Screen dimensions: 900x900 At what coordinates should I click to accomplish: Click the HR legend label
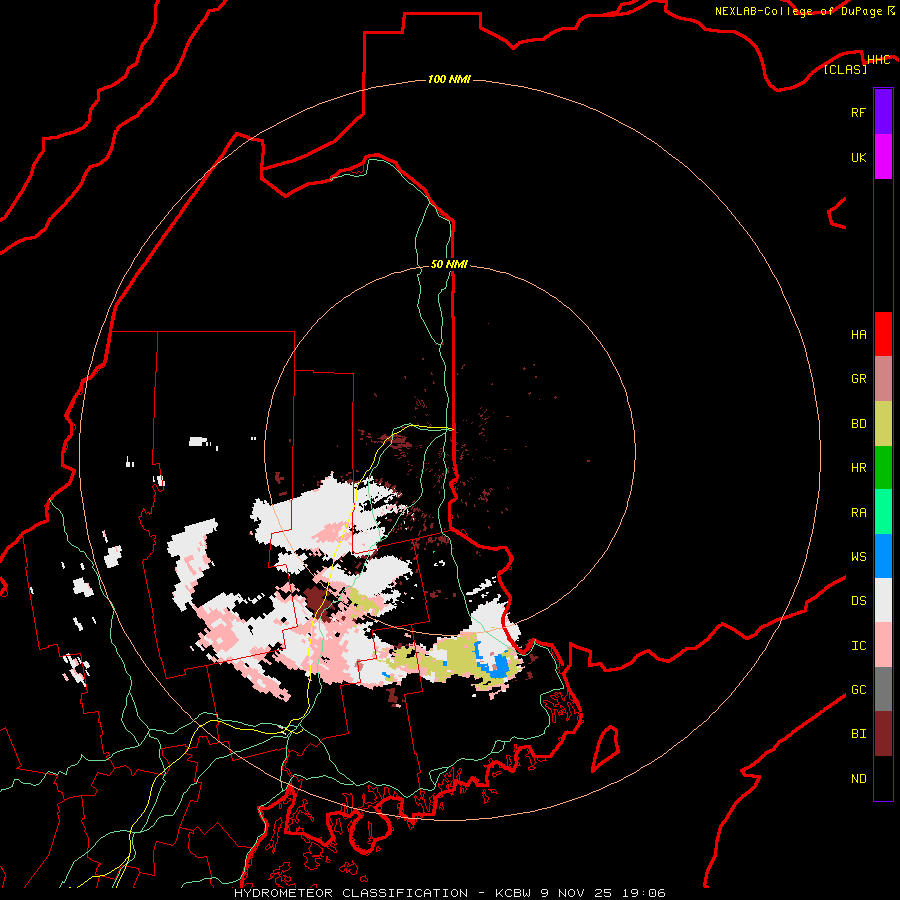[x=858, y=468]
